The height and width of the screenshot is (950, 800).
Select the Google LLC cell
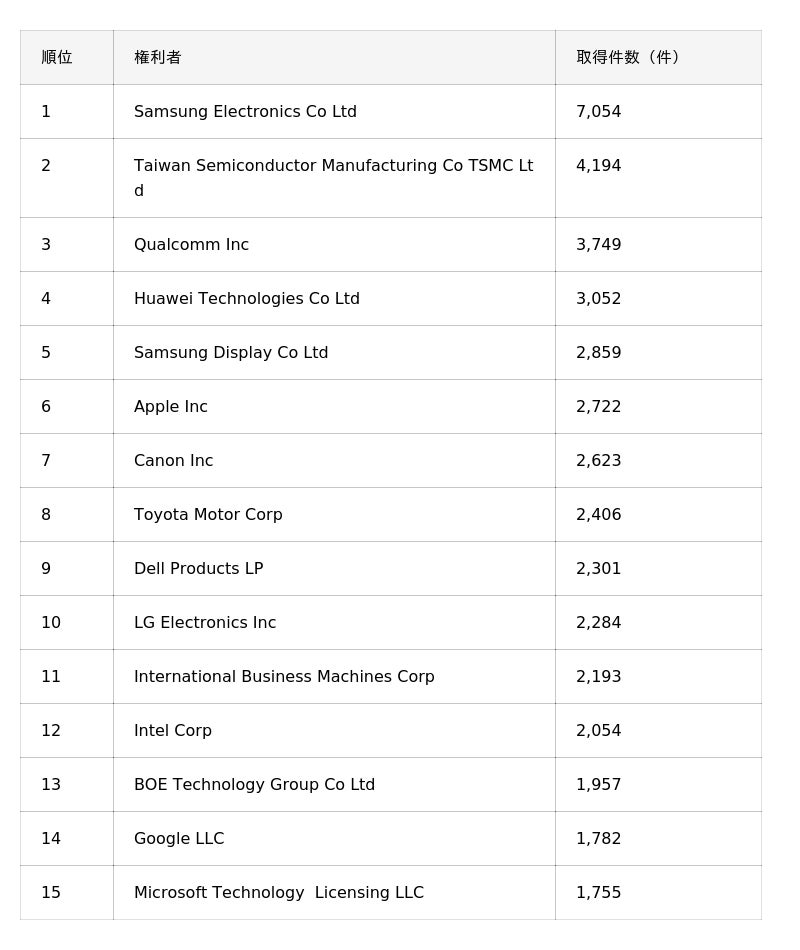(179, 839)
